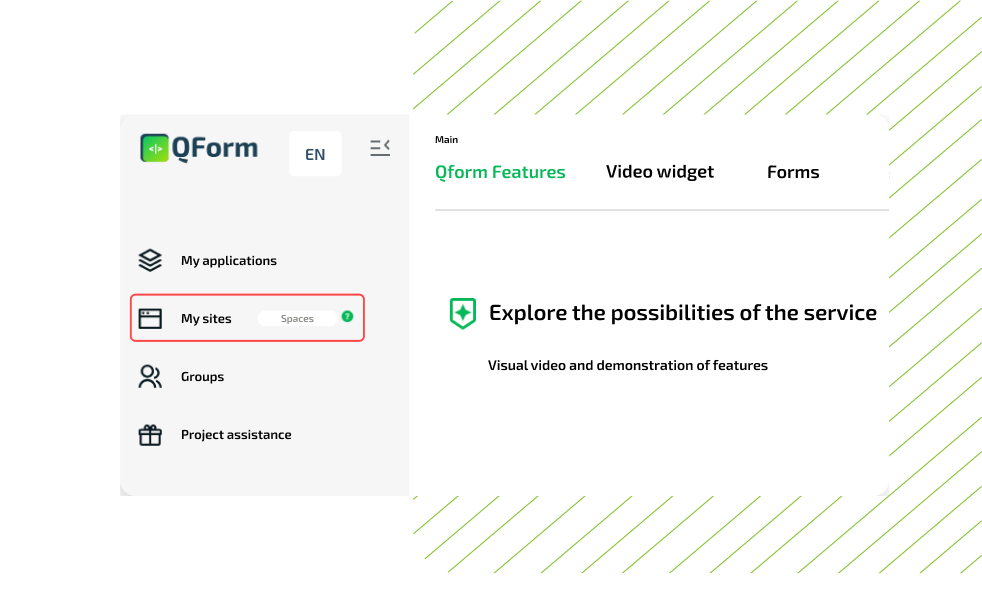Open the My applications label
The width and height of the screenshot is (982, 610).
pyautogui.click(x=229, y=261)
